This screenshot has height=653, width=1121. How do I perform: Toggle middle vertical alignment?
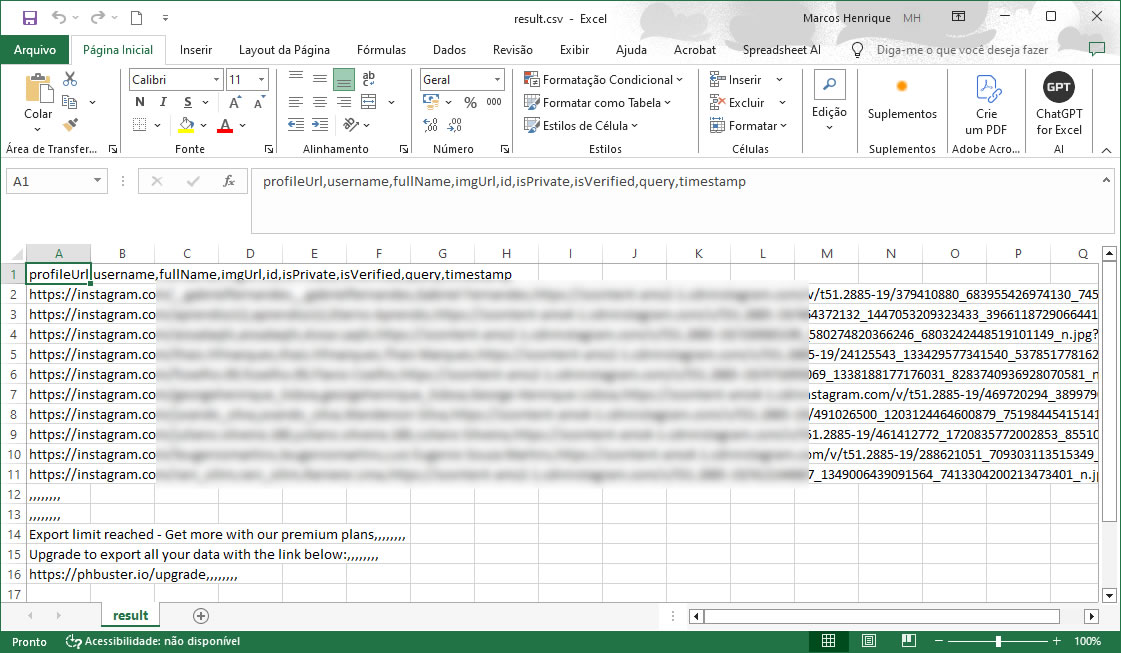click(x=320, y=79)
